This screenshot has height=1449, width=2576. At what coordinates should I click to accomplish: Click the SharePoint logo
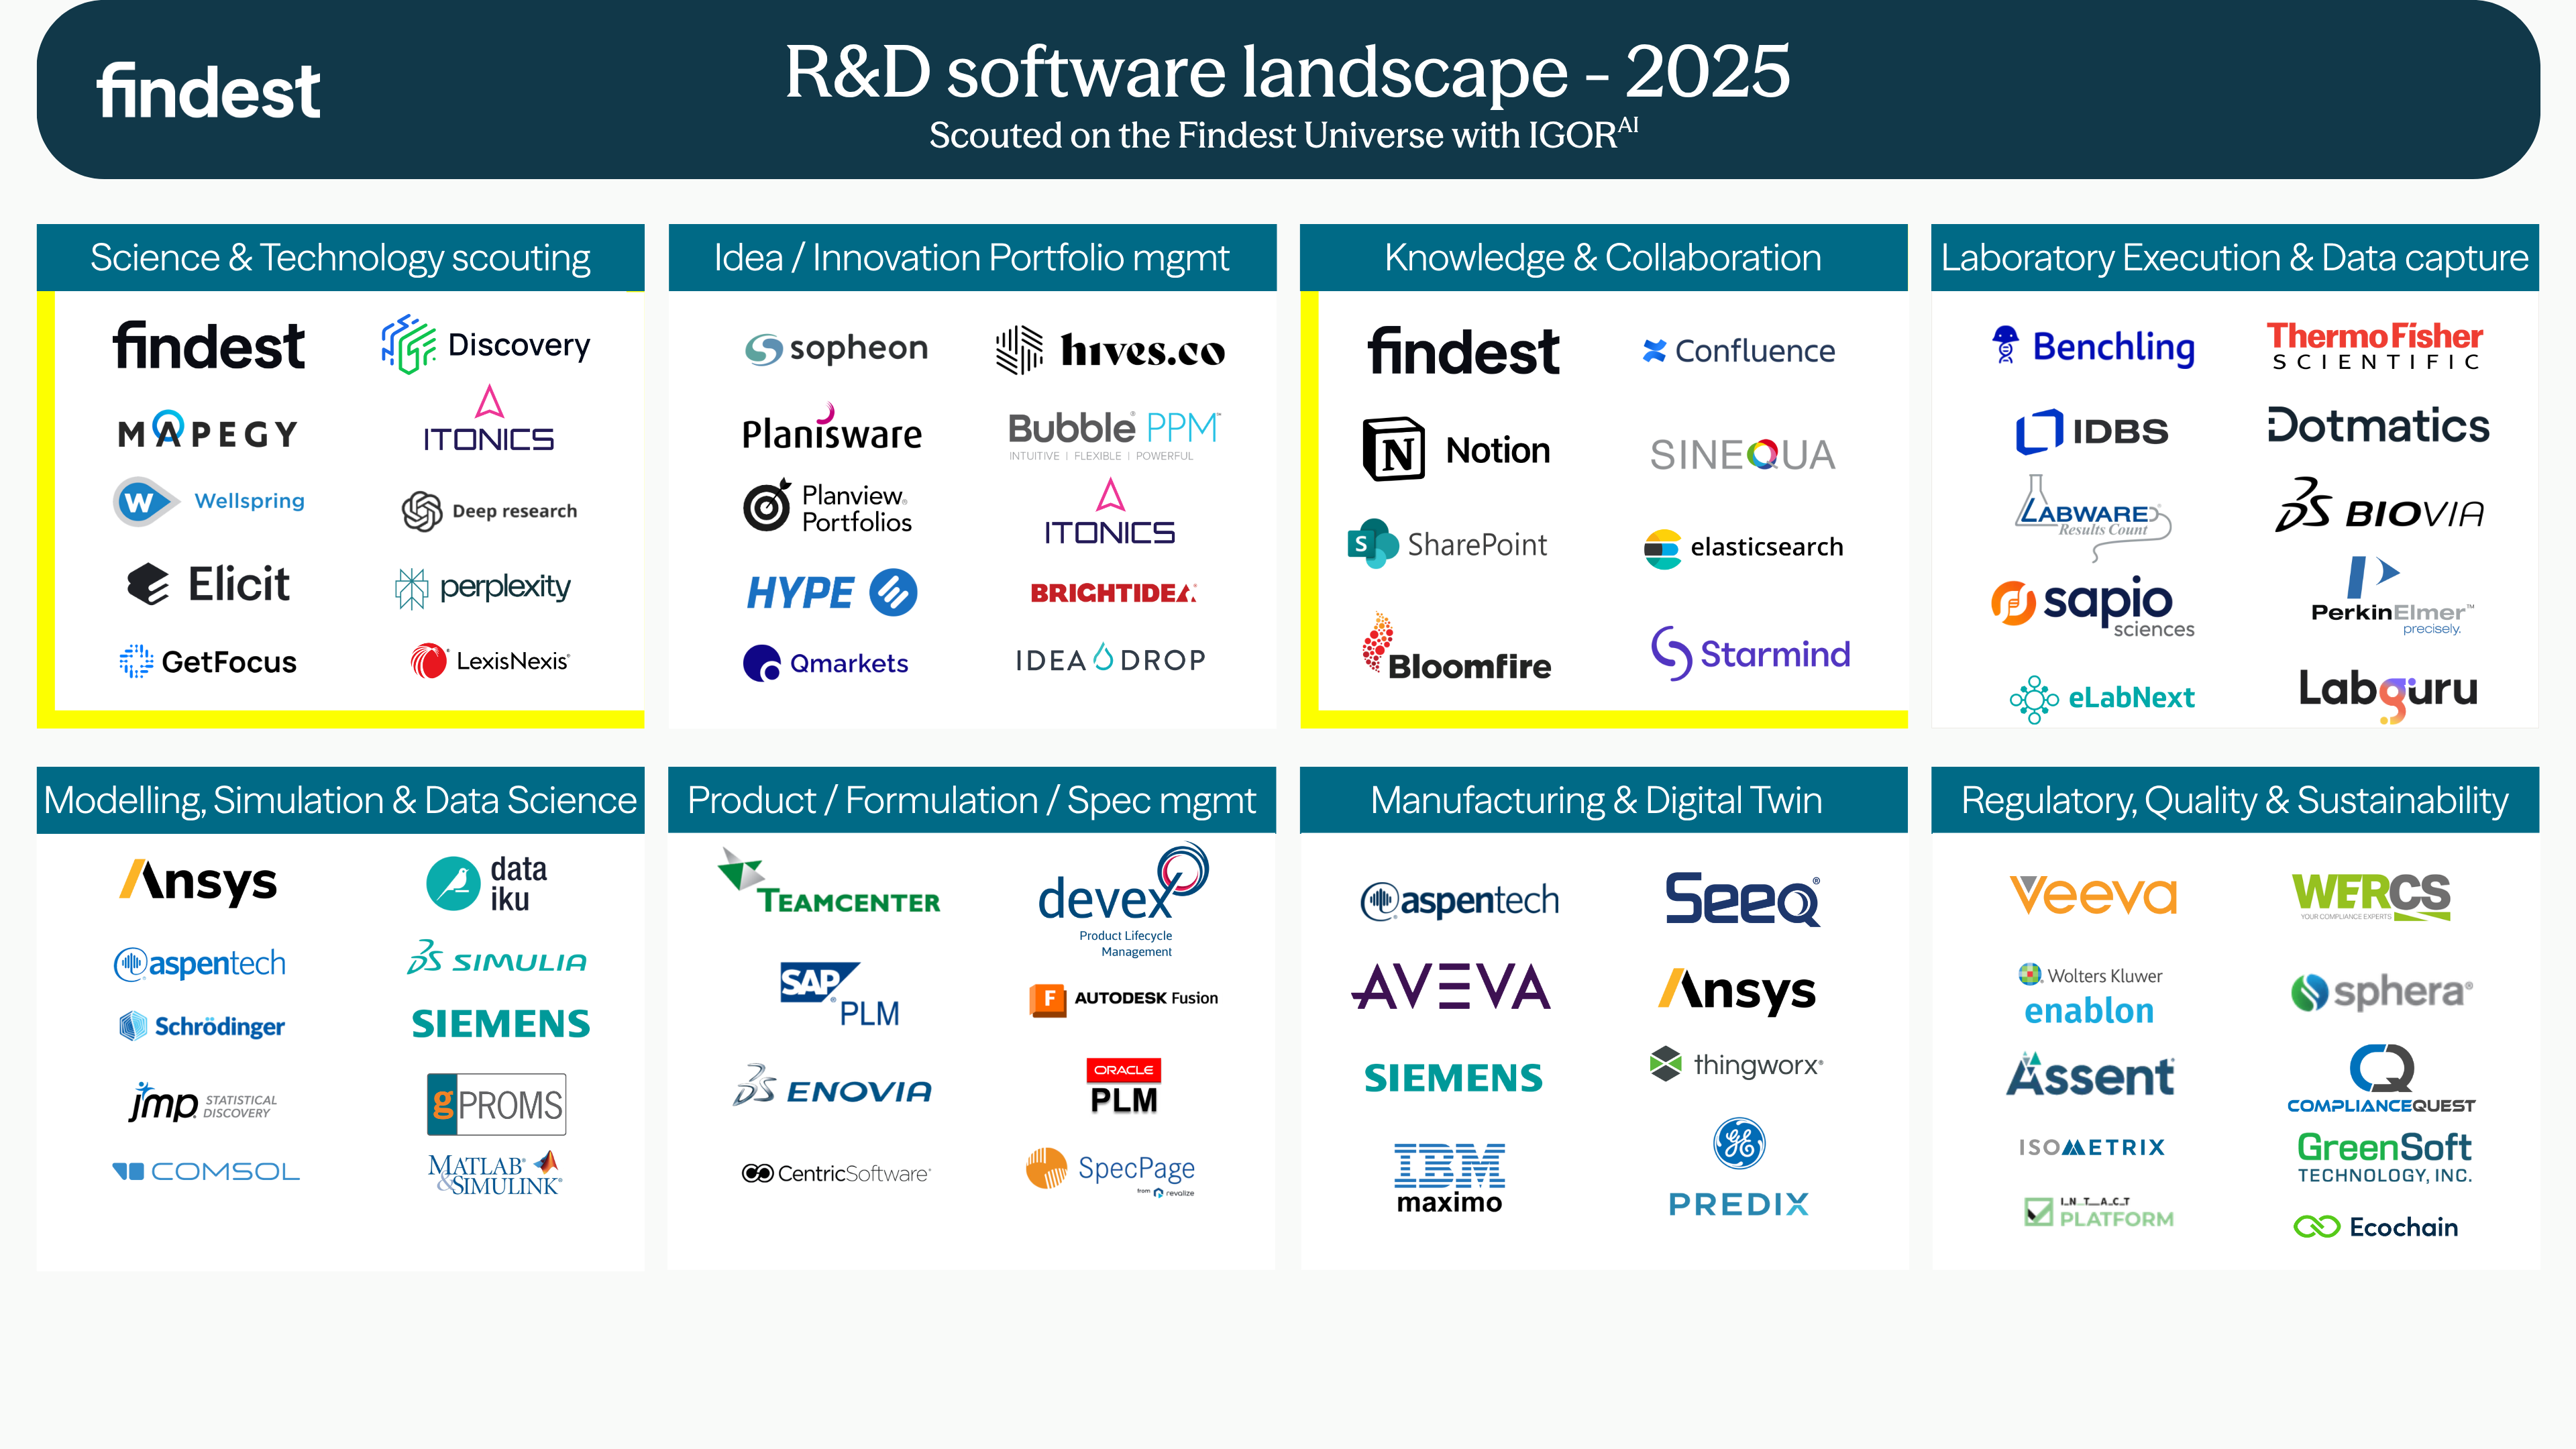click(1447, 544)
